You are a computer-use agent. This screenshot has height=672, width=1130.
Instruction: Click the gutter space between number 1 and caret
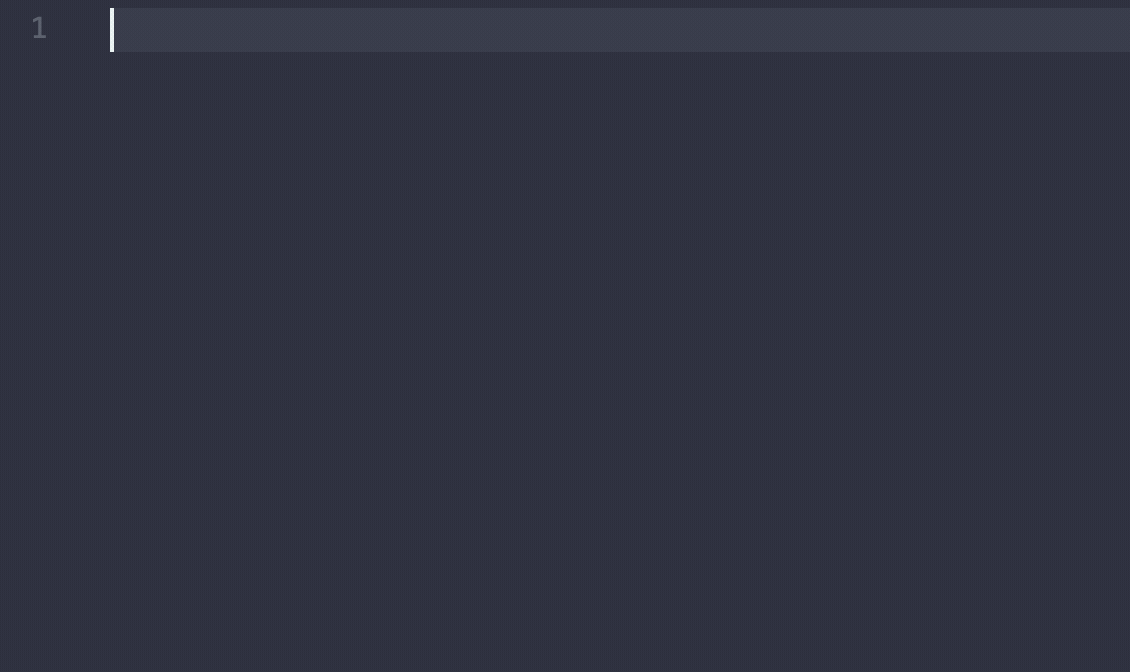point(78,30)
